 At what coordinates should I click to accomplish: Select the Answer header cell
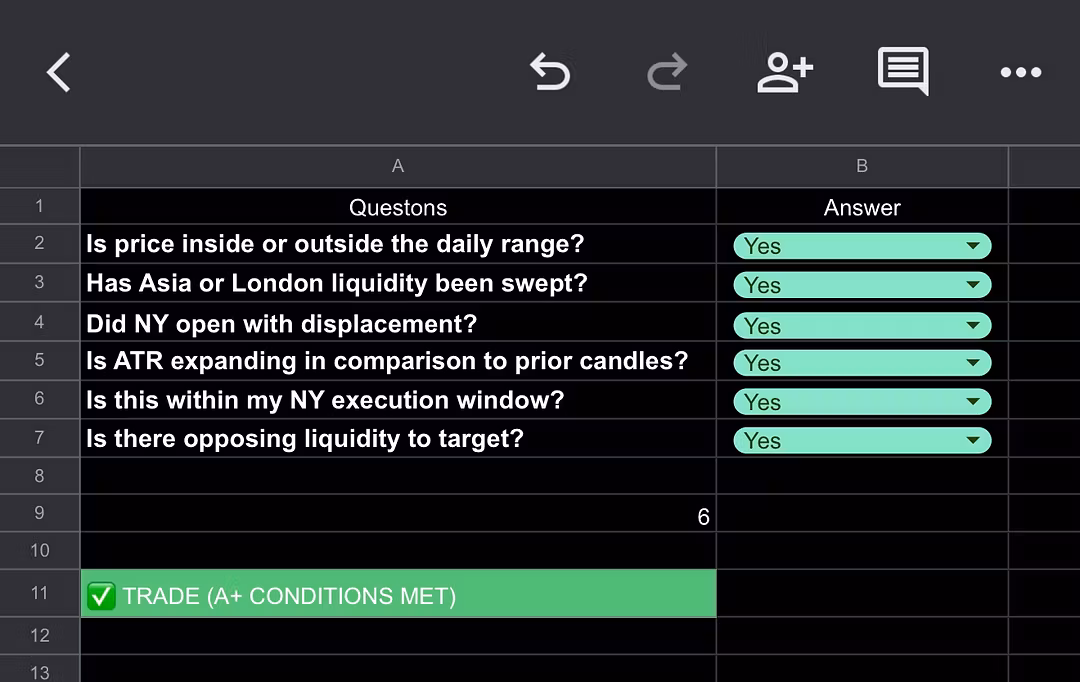(862, 208)
